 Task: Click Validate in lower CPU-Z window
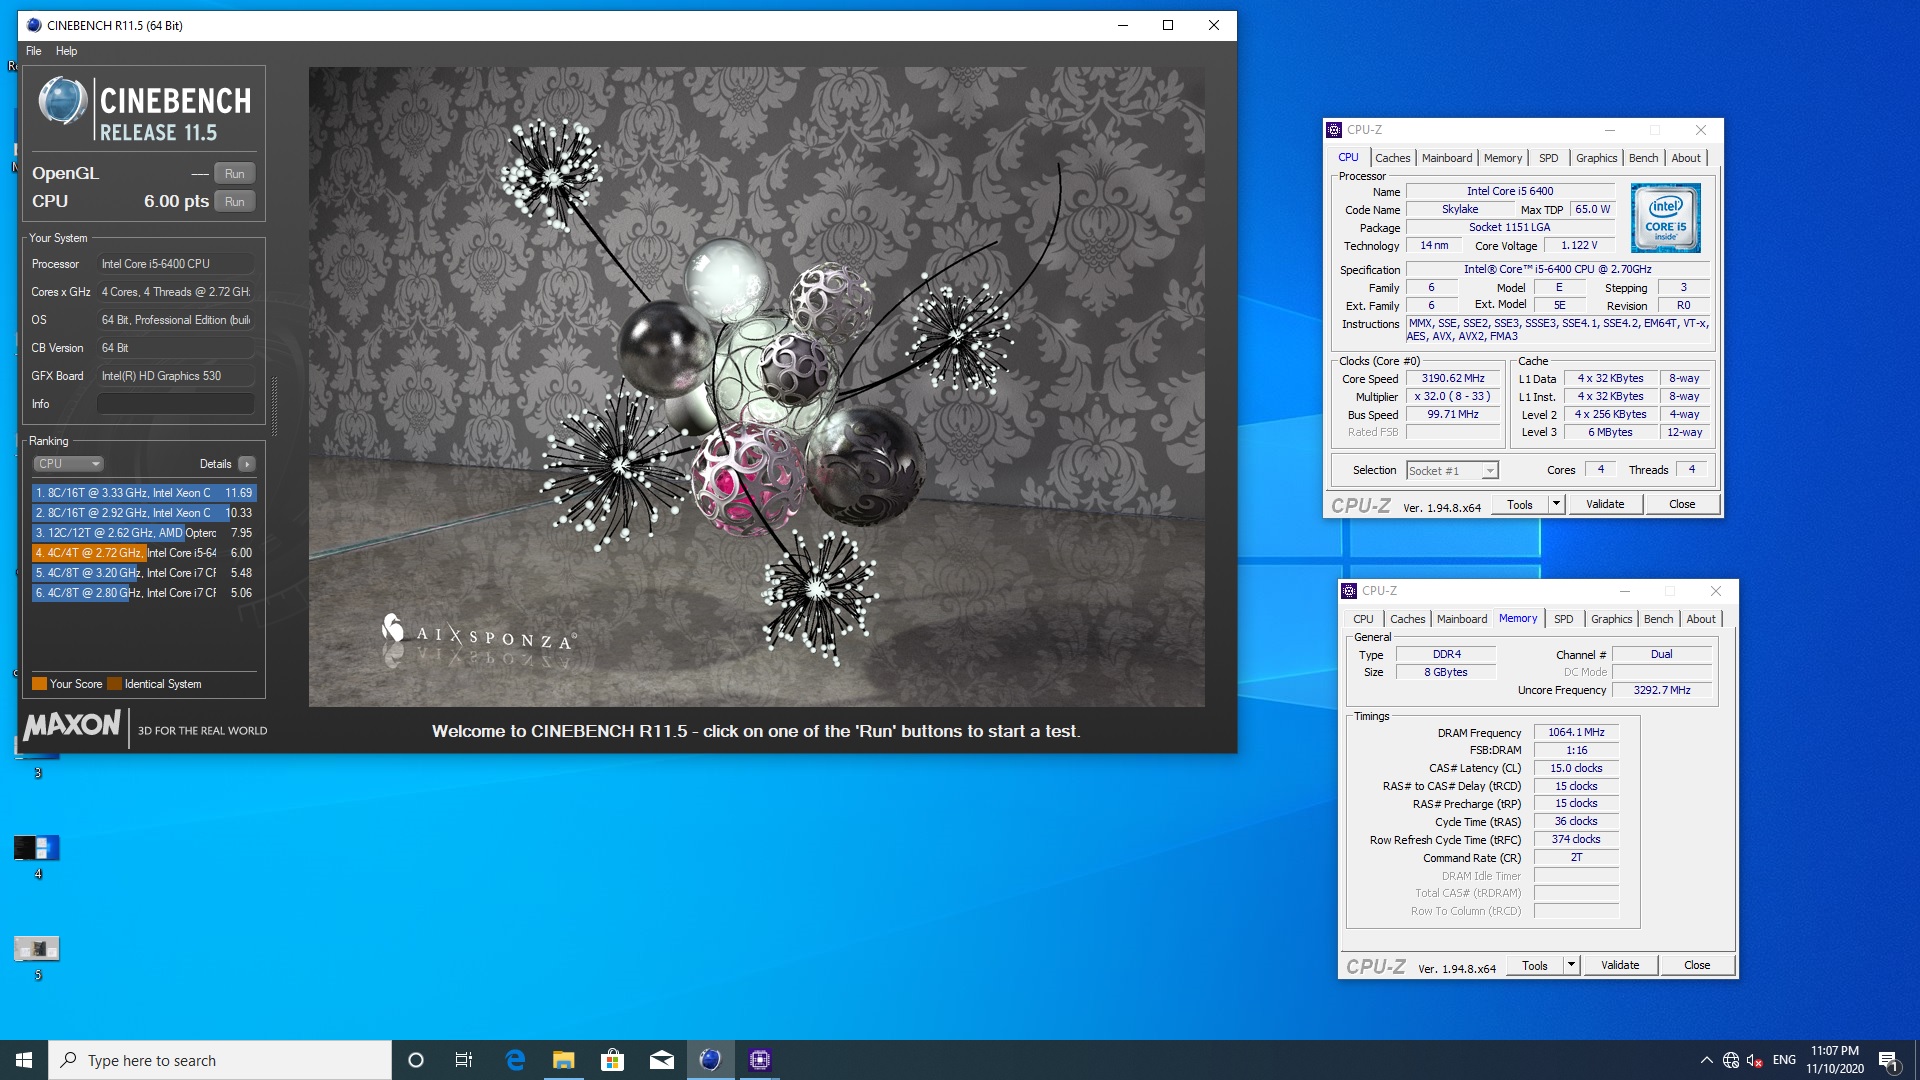point(1620,966)
